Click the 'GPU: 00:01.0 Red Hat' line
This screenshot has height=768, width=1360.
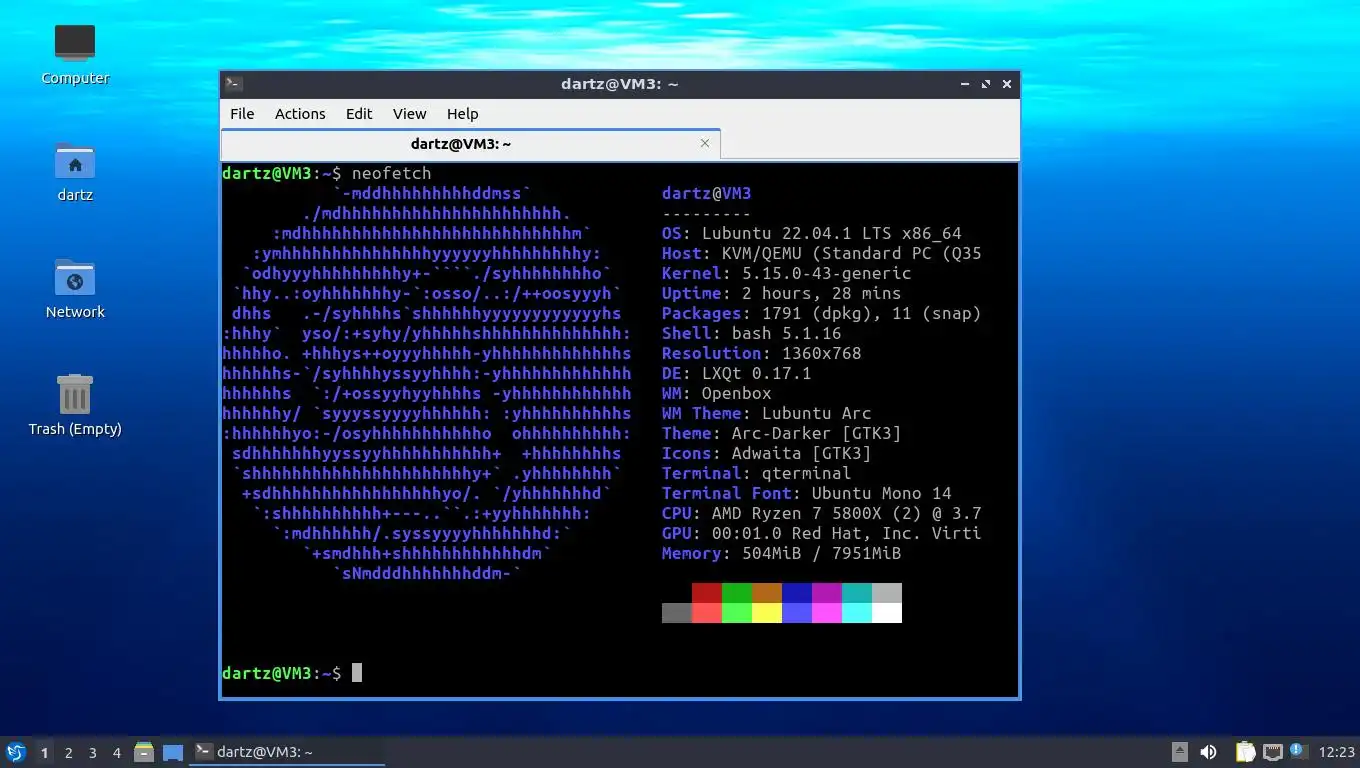[821, 533]
